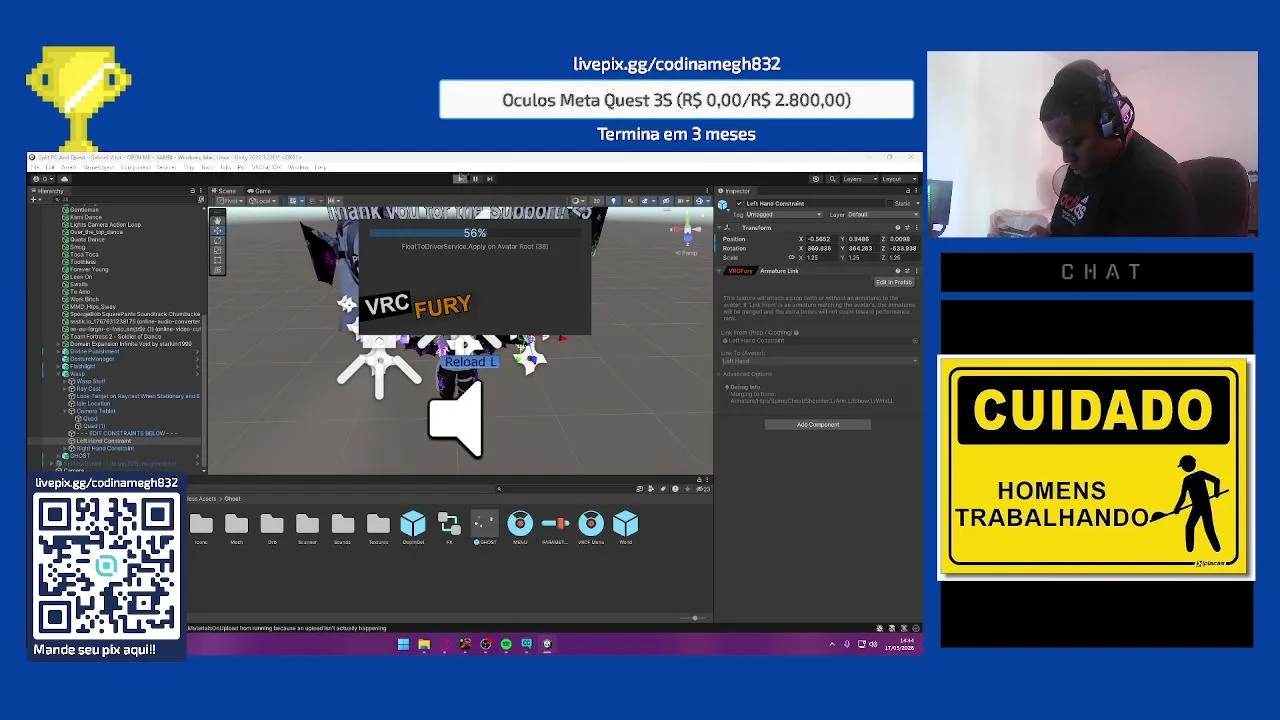Open the cloud services icon in toolbar
1280x720 pixels.
[x=64, y=179]
